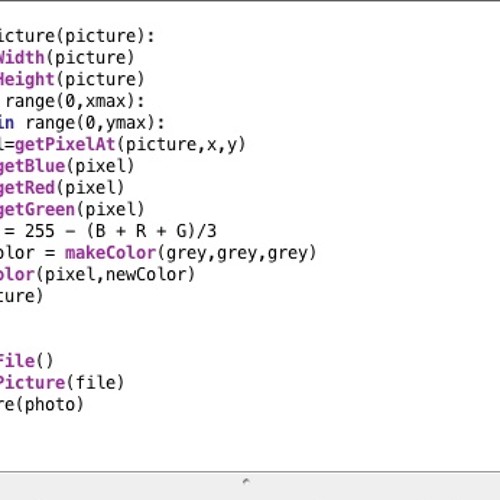Click the getBlue keyword in code

pyautogui.click(x=32, y=166)
